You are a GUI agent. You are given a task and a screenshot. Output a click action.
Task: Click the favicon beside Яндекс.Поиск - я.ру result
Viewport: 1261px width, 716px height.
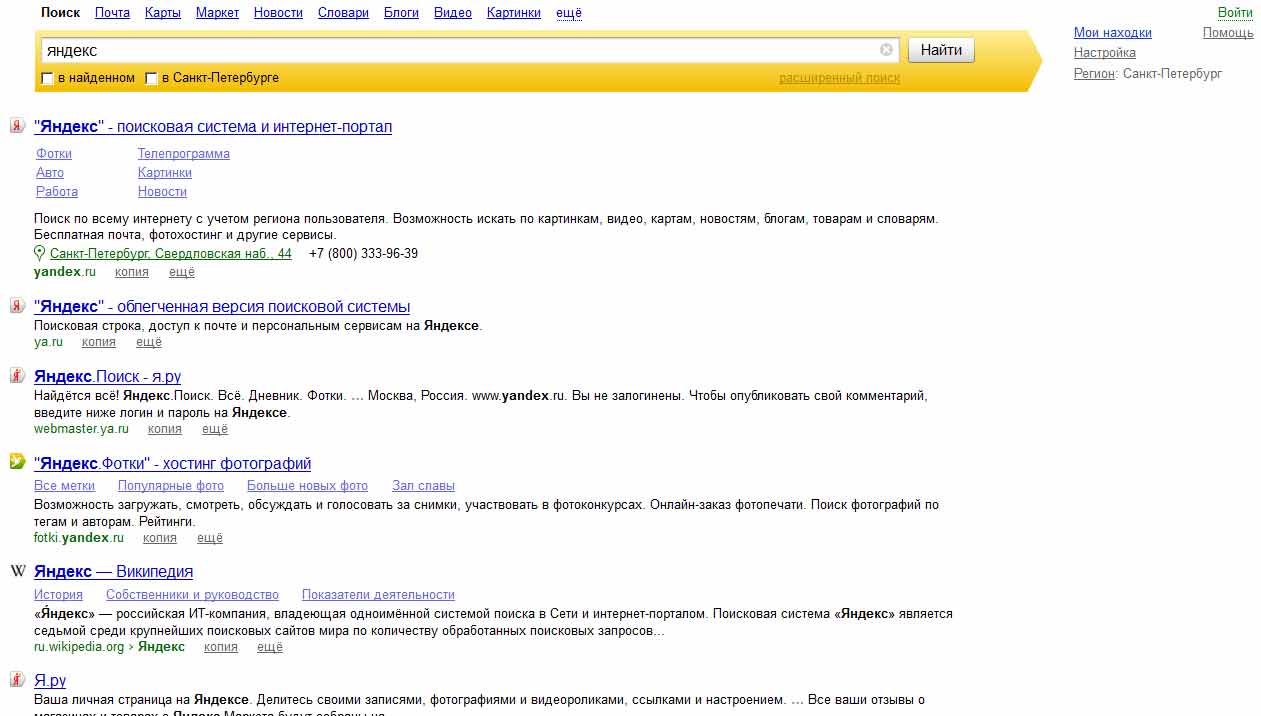pos(17,375)
